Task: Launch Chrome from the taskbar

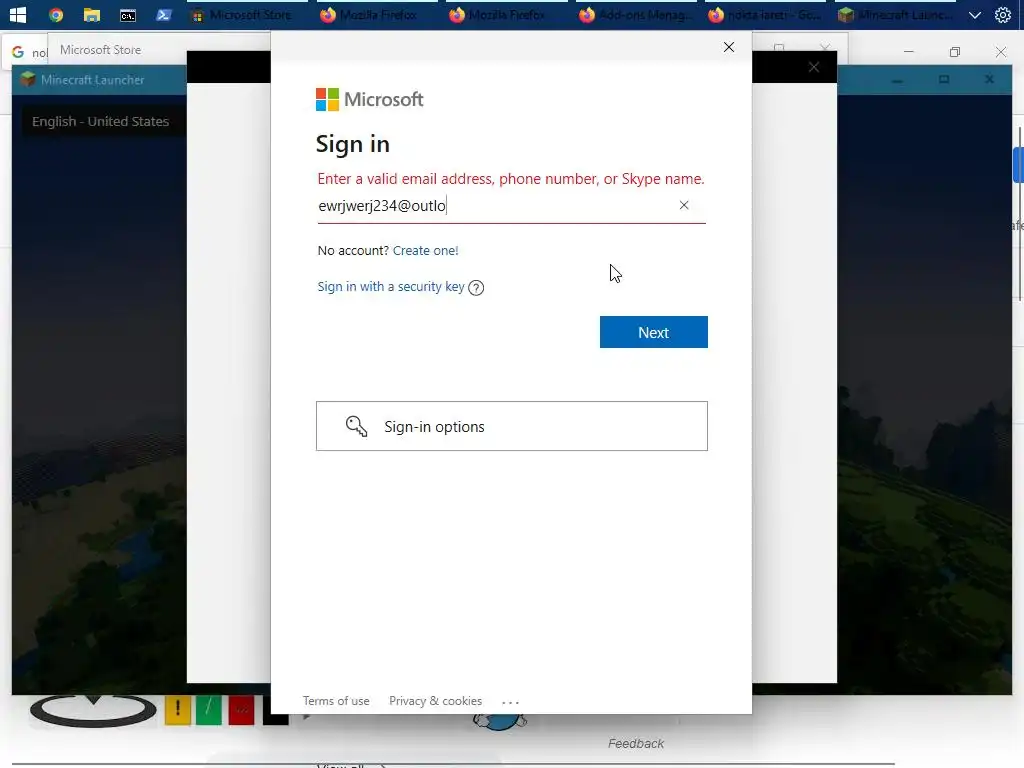Action: (x=56, y=14)
